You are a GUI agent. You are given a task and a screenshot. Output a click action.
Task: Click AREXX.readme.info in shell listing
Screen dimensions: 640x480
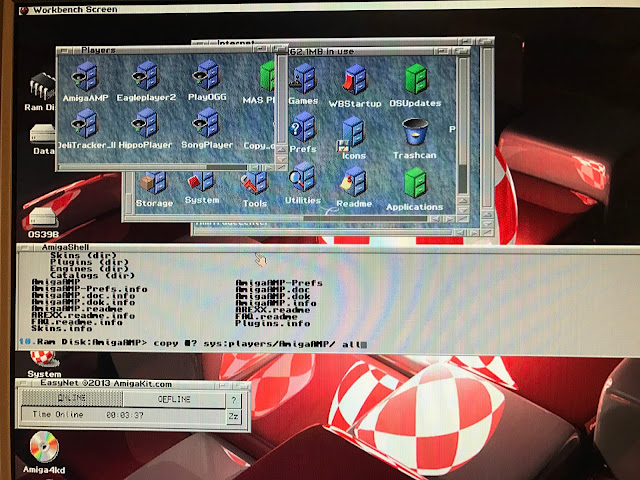[83, 316]
